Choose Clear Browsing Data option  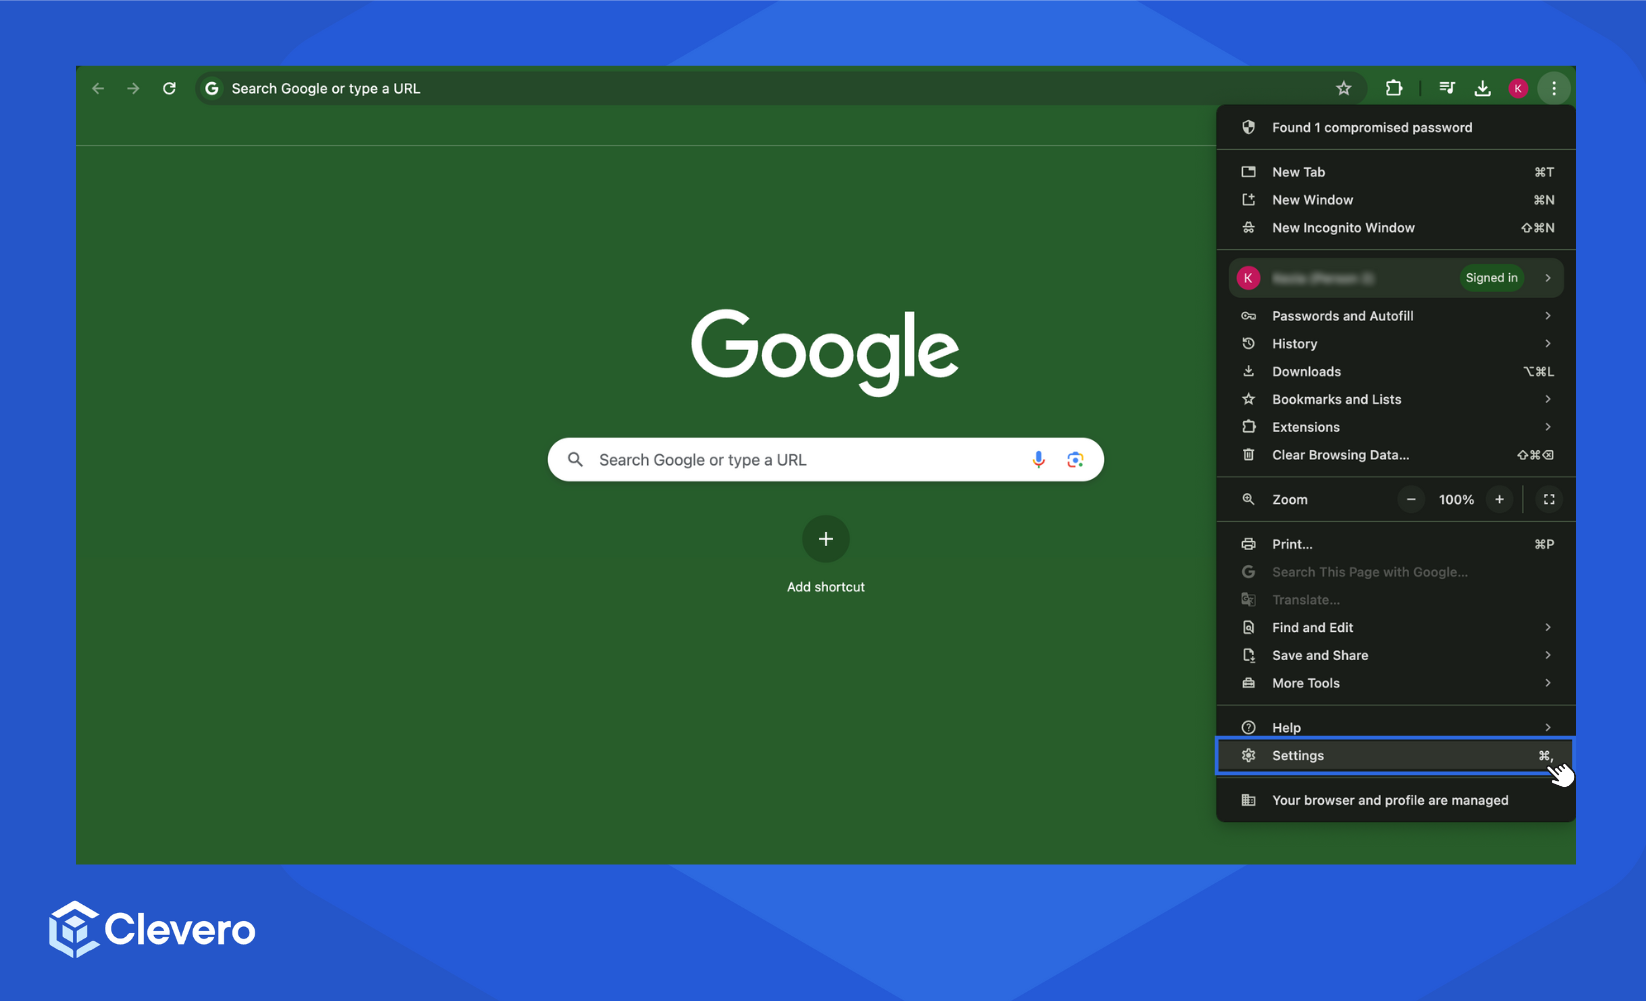tap(1396, 455)
